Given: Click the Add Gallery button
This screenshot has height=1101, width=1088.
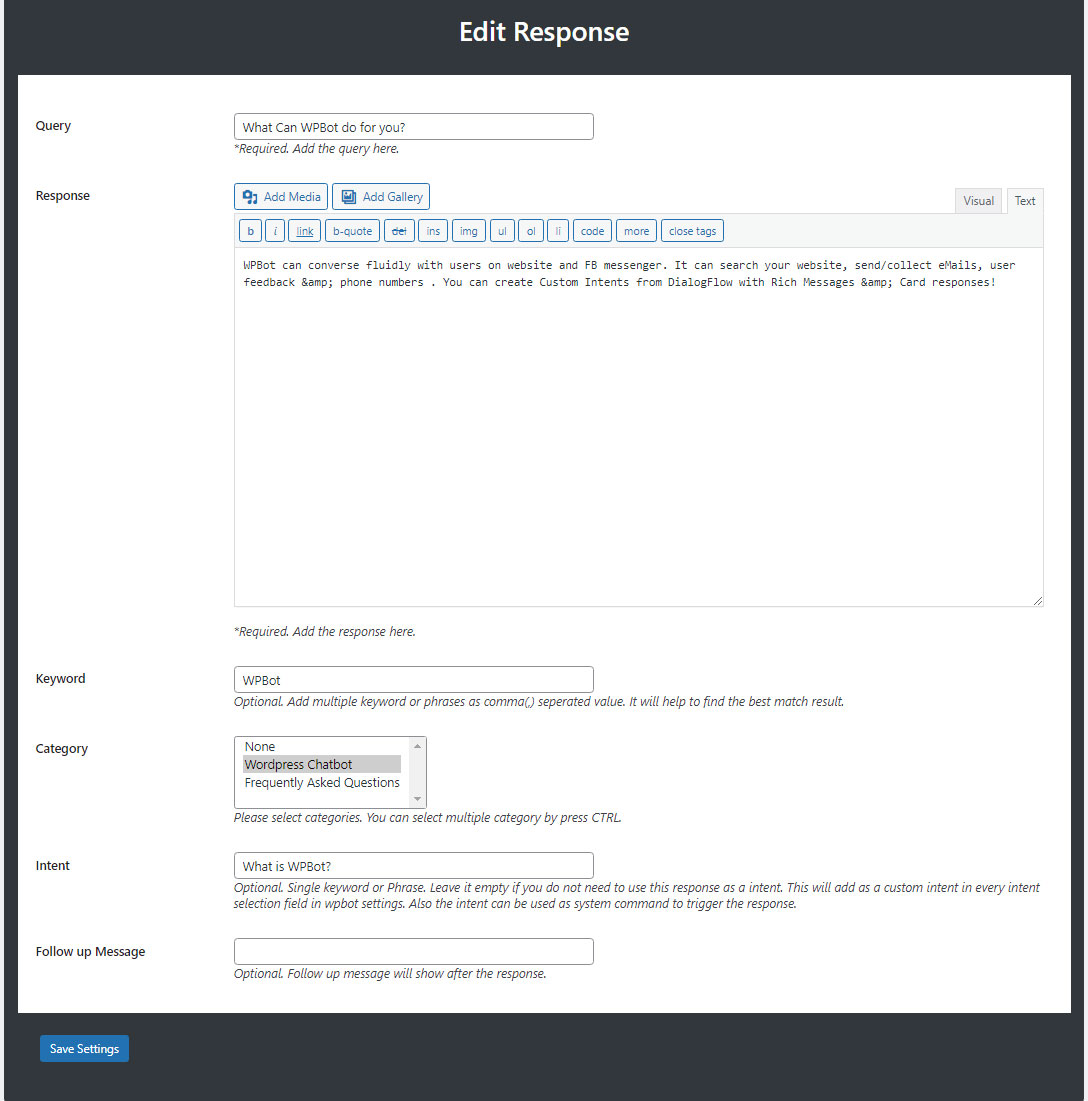Looking at the screenshot, I should pos(381,197).
